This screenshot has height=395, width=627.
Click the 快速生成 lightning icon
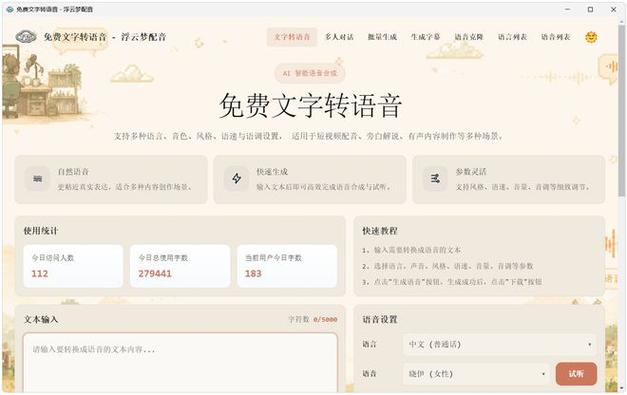click(x=236, y=178)
